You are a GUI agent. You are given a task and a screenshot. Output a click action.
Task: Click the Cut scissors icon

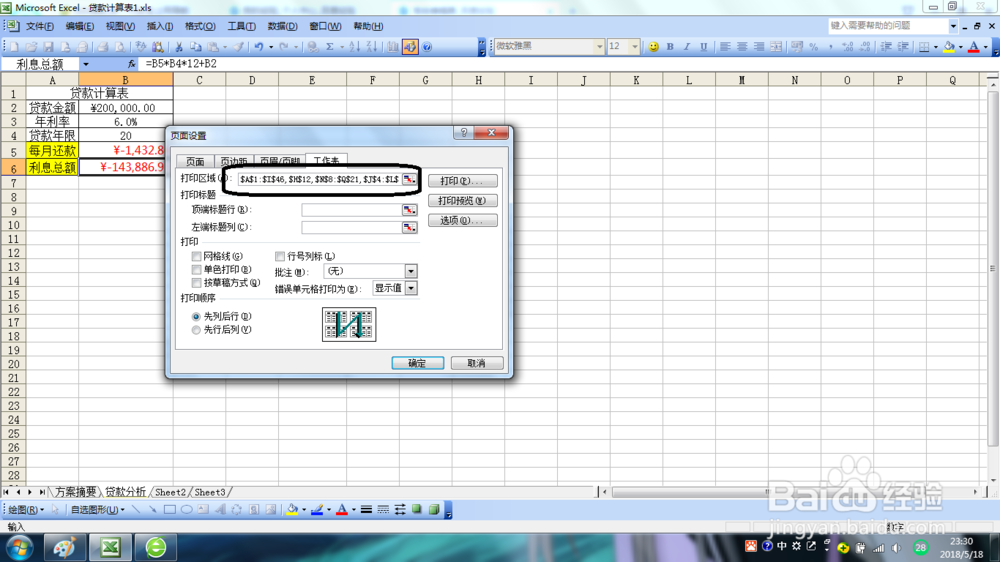pos(179,47)
